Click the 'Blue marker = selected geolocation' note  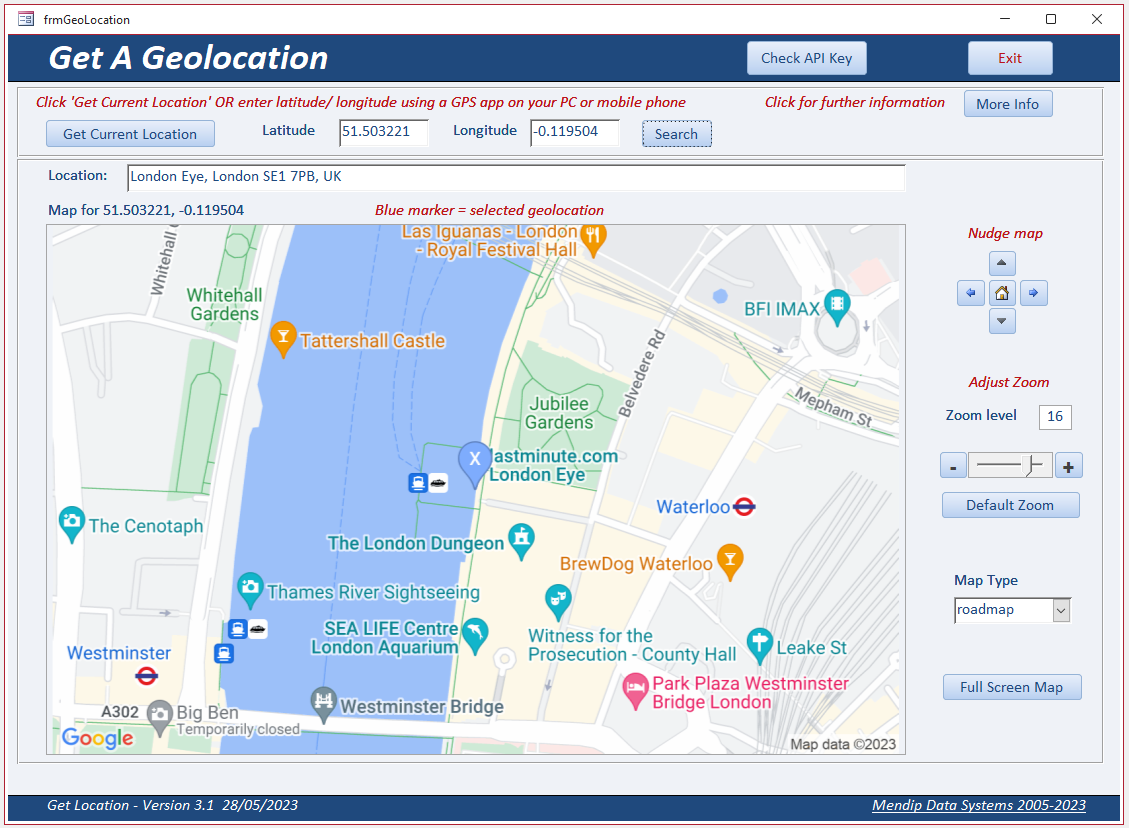point(489,210)
